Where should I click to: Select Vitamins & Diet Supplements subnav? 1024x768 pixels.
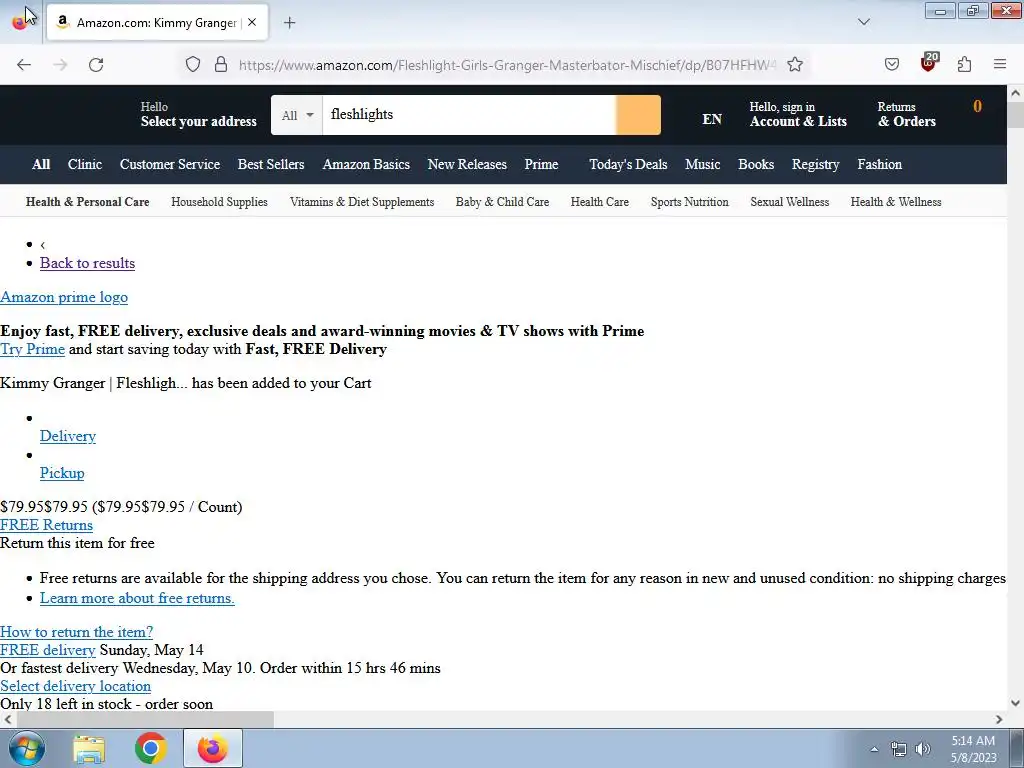click(x=362, y=202)
